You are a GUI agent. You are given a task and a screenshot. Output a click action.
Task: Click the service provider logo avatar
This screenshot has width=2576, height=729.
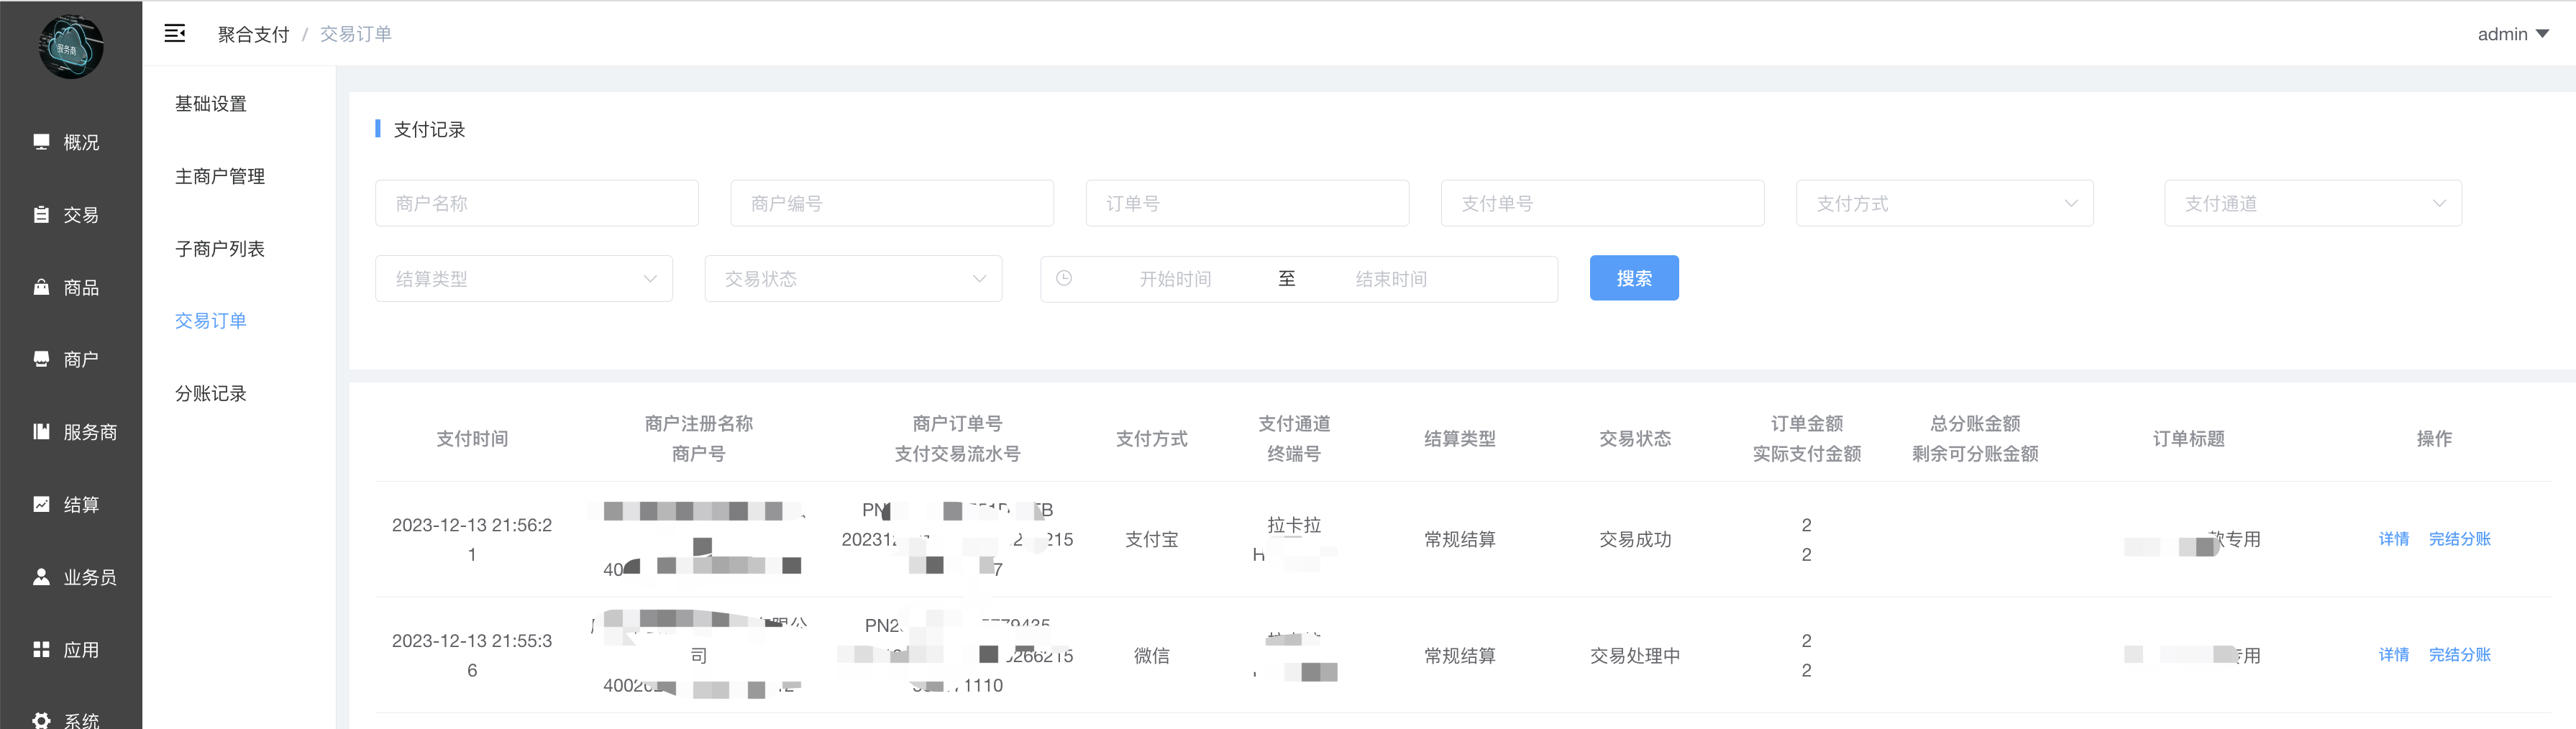pyautogui.click(x=71, y=46)
